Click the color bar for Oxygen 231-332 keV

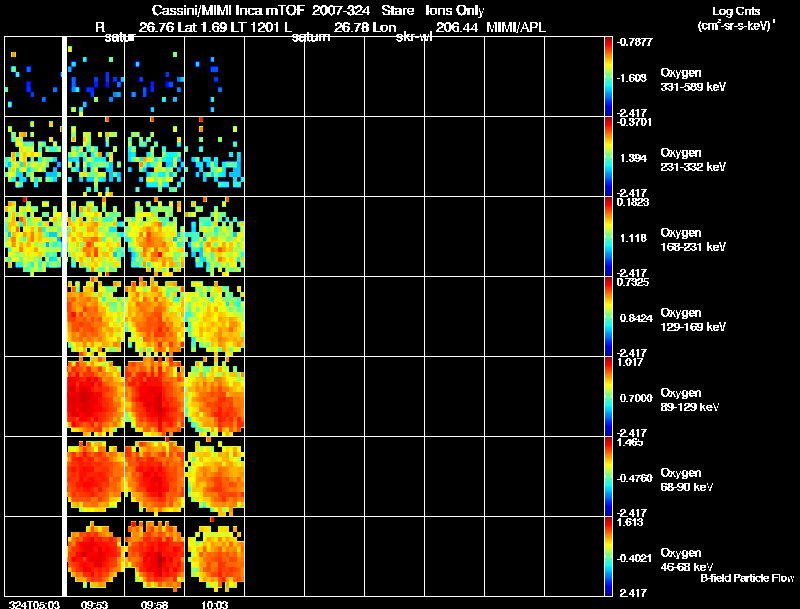(608, 157)
